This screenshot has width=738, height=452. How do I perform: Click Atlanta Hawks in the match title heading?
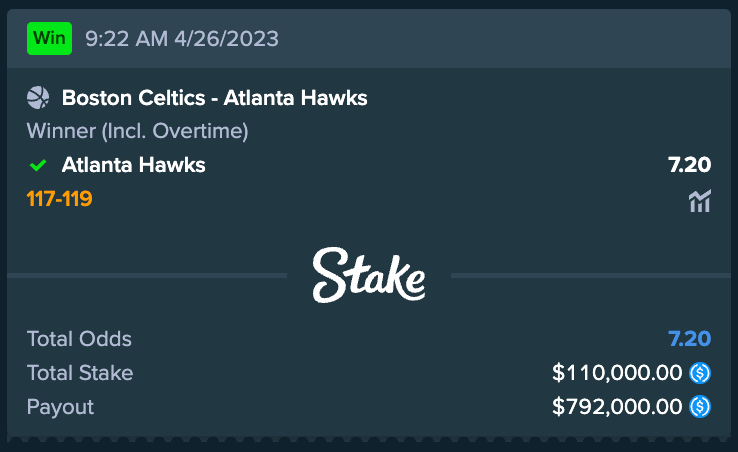pyautogui.click(x=295, y=98)
